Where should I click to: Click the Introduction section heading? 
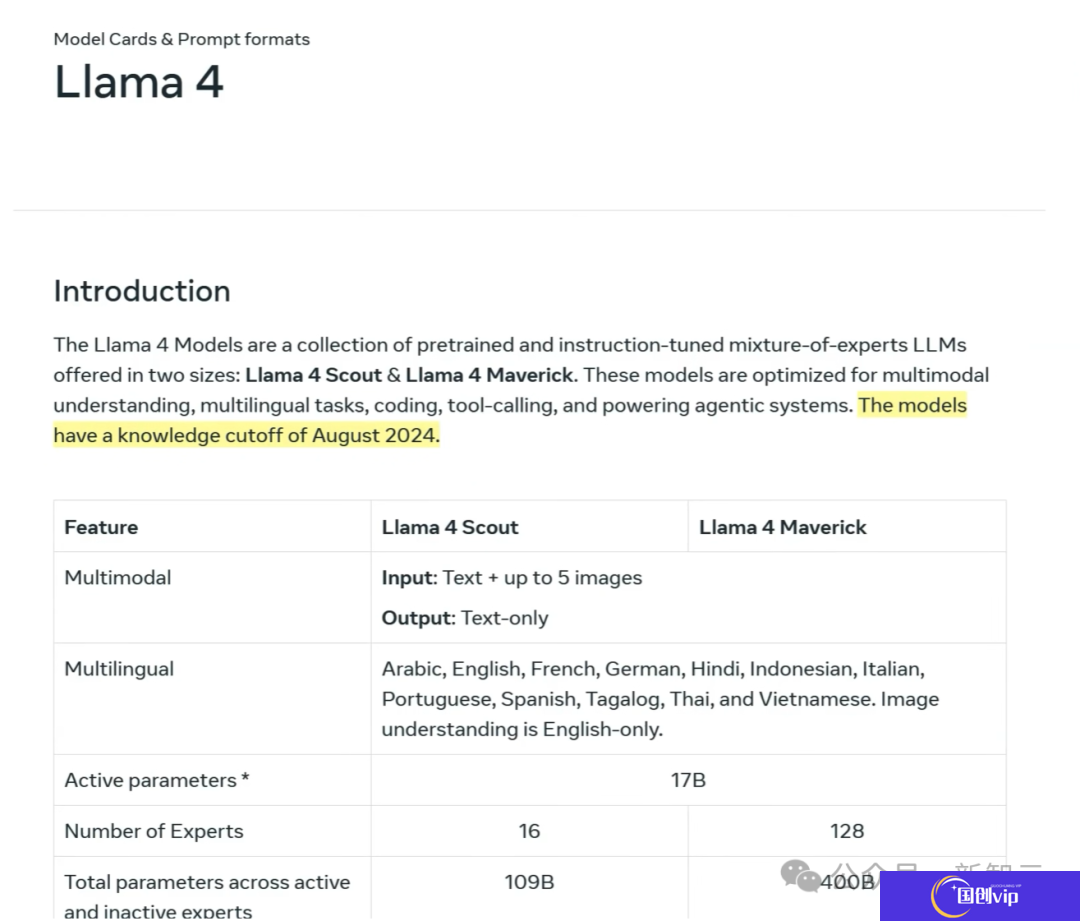(142, 291)
